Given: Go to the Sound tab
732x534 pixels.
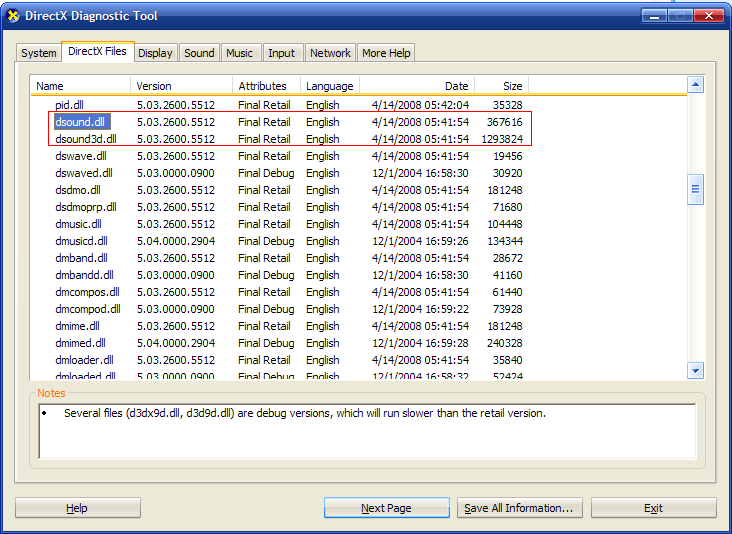Looking at the screenshot, I should [x=199, y=53].
